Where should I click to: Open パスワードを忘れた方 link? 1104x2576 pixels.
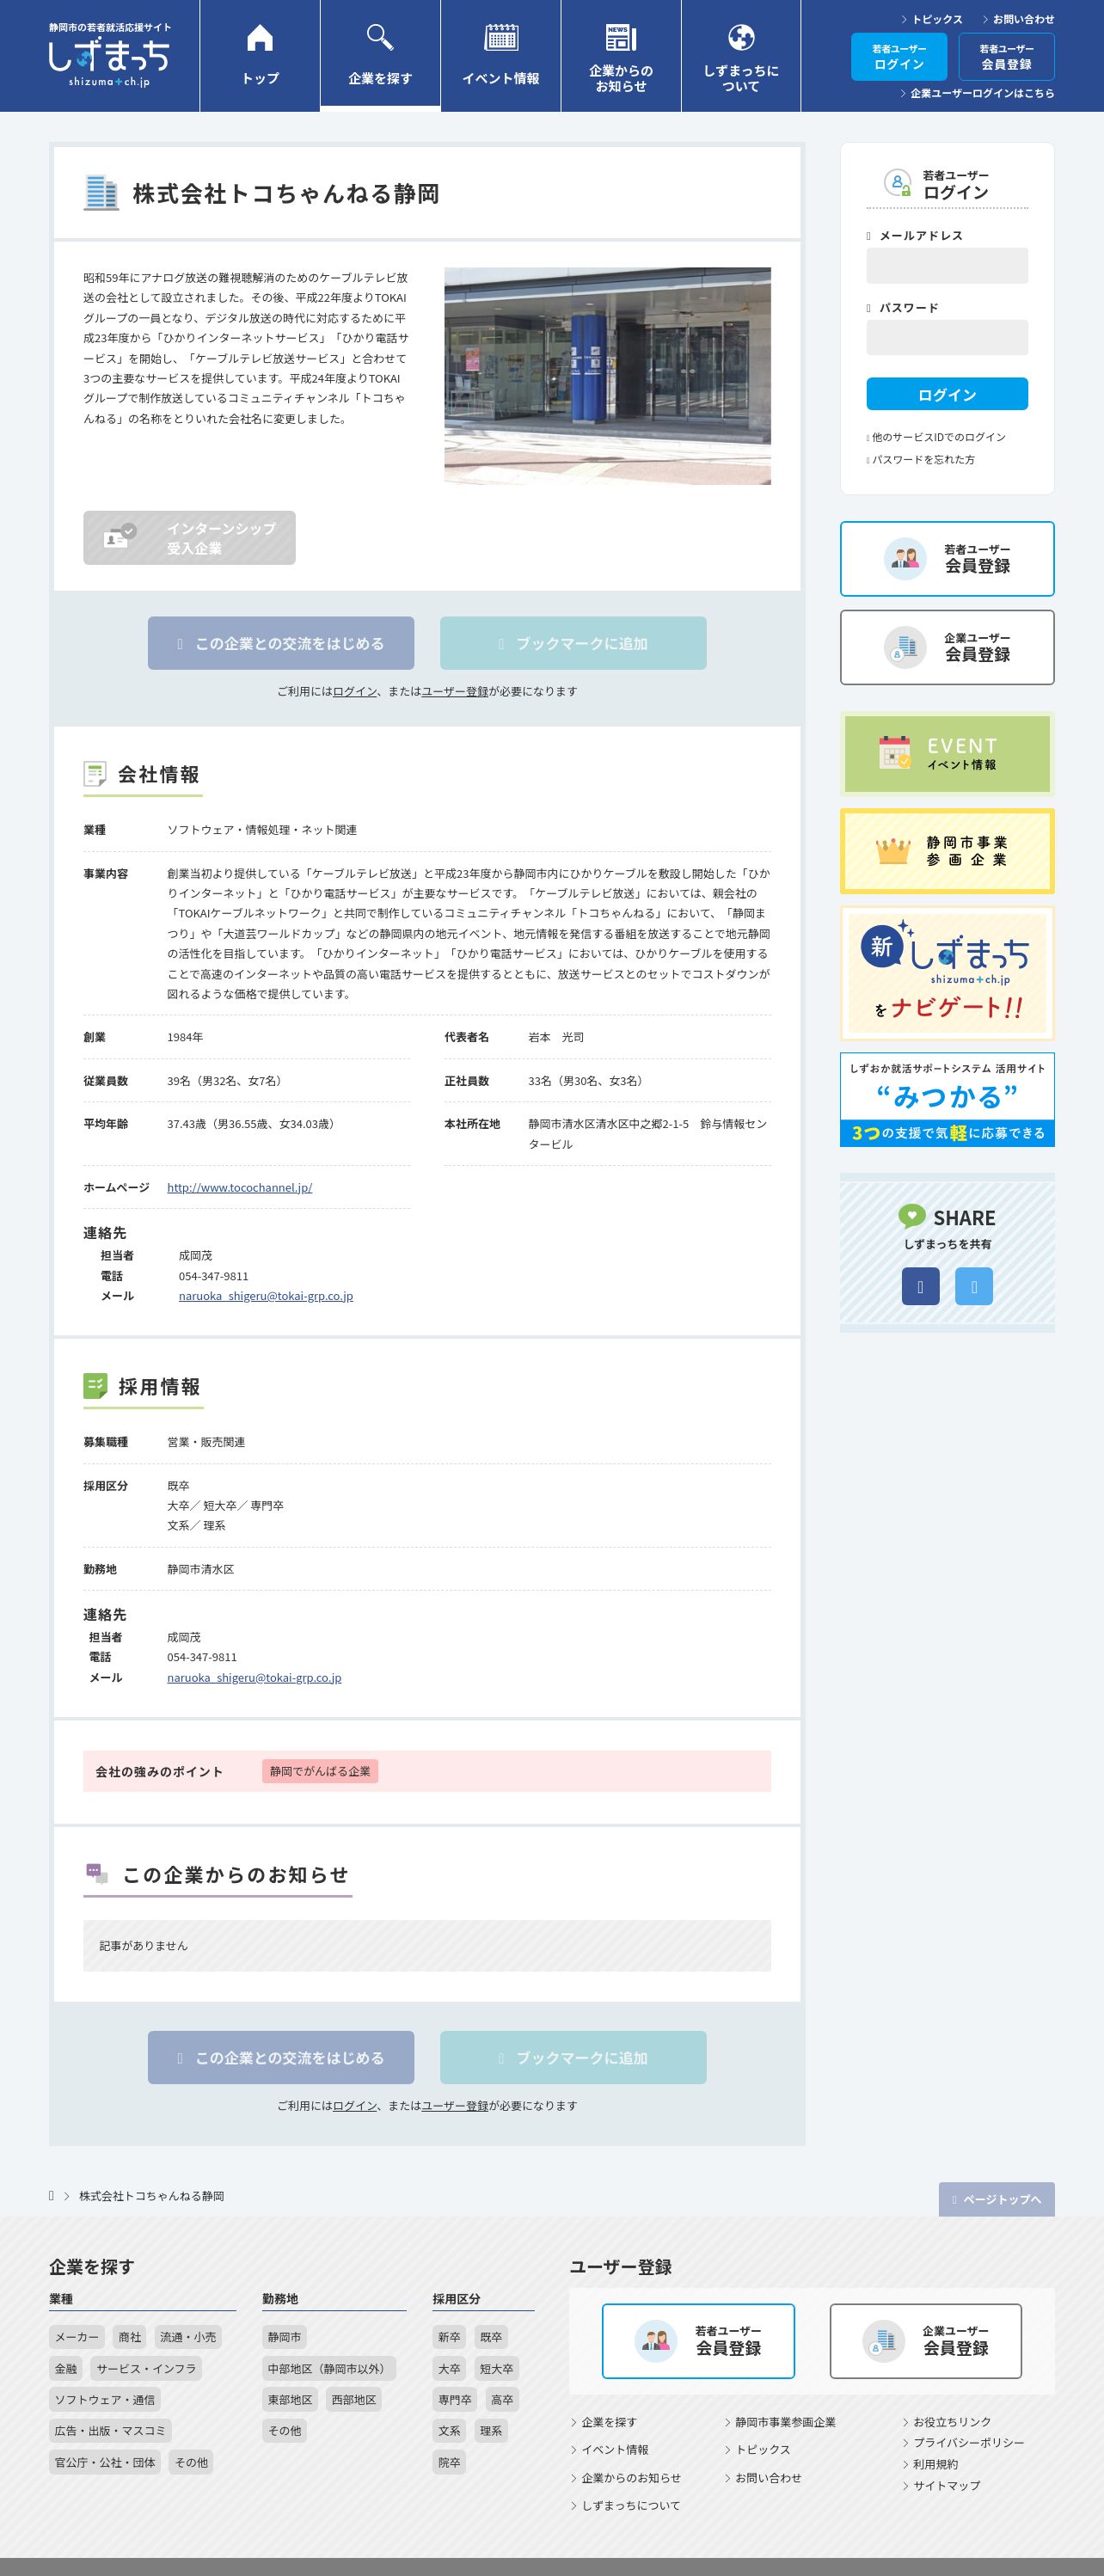[x=922, y=460]
